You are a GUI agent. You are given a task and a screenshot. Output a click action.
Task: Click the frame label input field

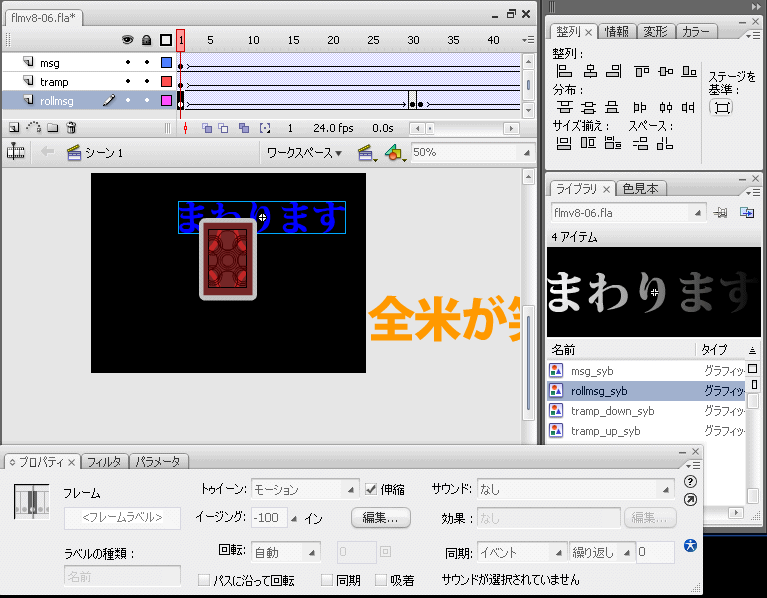(122, 518)
